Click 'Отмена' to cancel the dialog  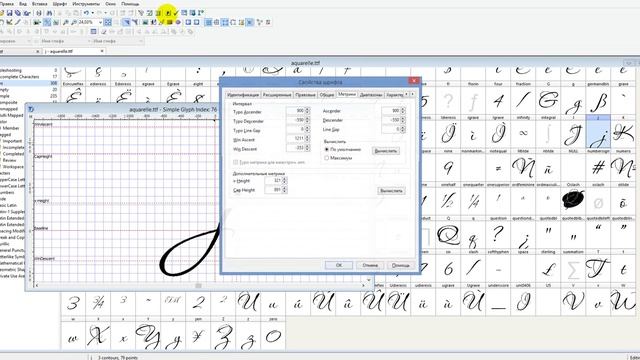tap(370, 265)
